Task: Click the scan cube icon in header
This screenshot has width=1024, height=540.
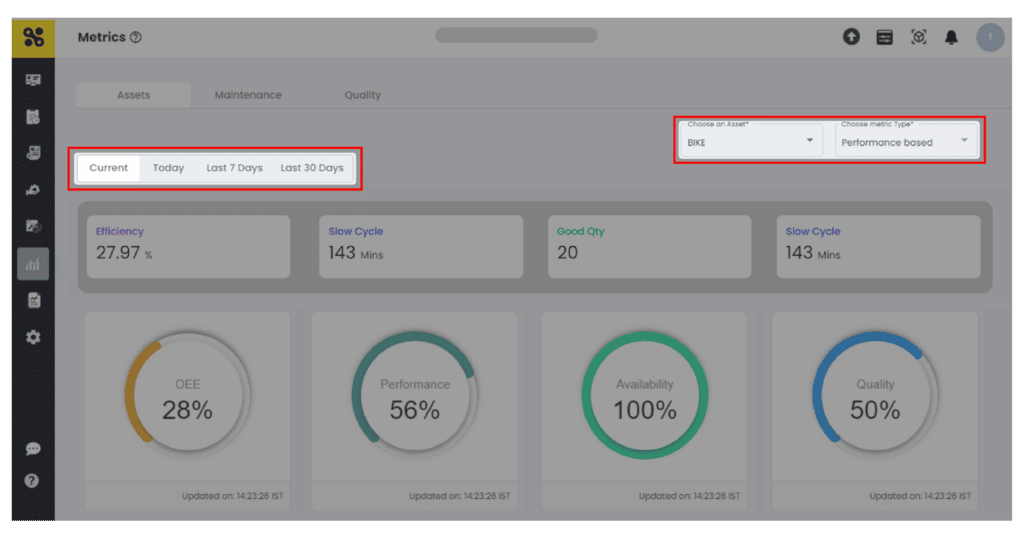Action: click(918, 37)
